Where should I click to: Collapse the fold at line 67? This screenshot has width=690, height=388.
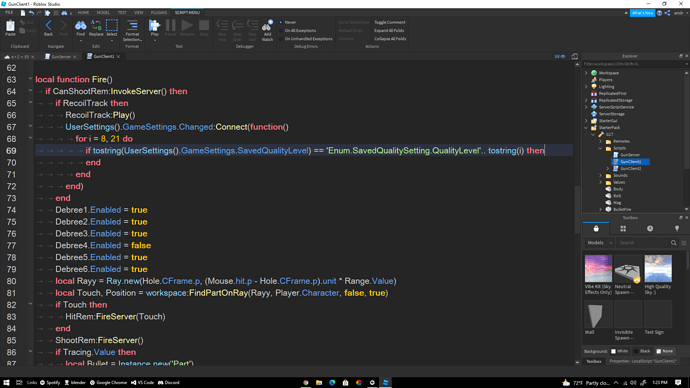(x=30, y=126)
